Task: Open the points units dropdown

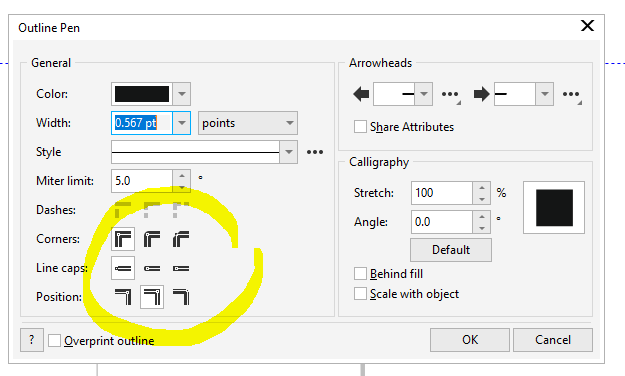Action: pyautogui.click(x=248, y=123)
